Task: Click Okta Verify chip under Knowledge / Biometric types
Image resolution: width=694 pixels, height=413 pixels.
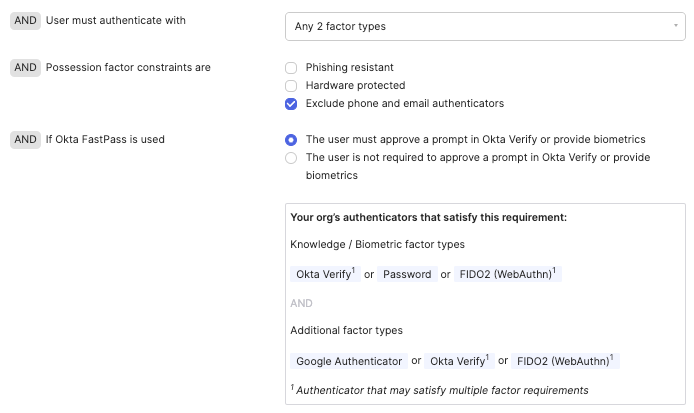Action: click(324, 274)
